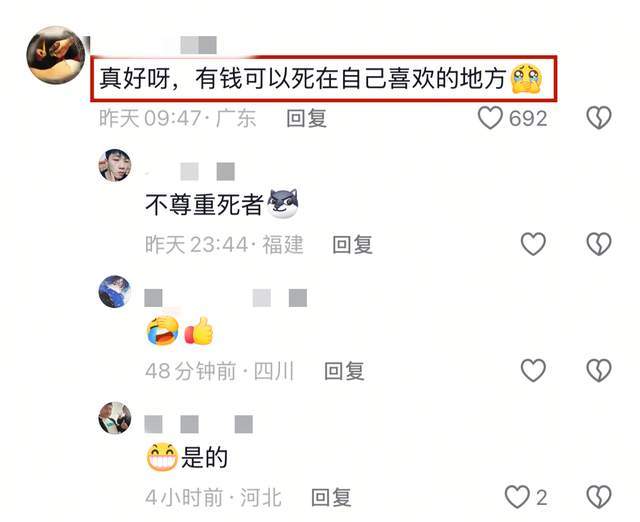This screenshot has width=640, height=522.
Task: Open the 四川 commenter's blue avatar
Action: [x=115, y=291]
